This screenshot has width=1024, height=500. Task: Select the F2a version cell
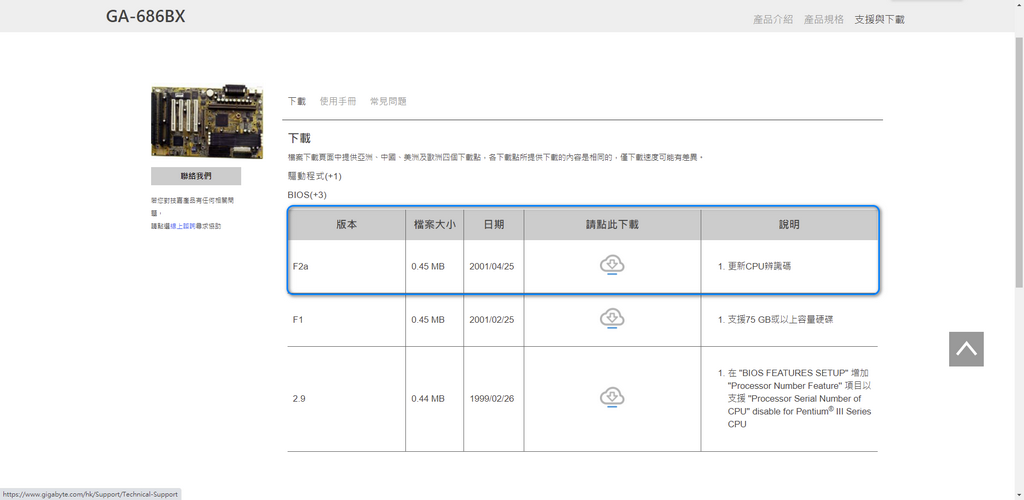tap(346, 266)
